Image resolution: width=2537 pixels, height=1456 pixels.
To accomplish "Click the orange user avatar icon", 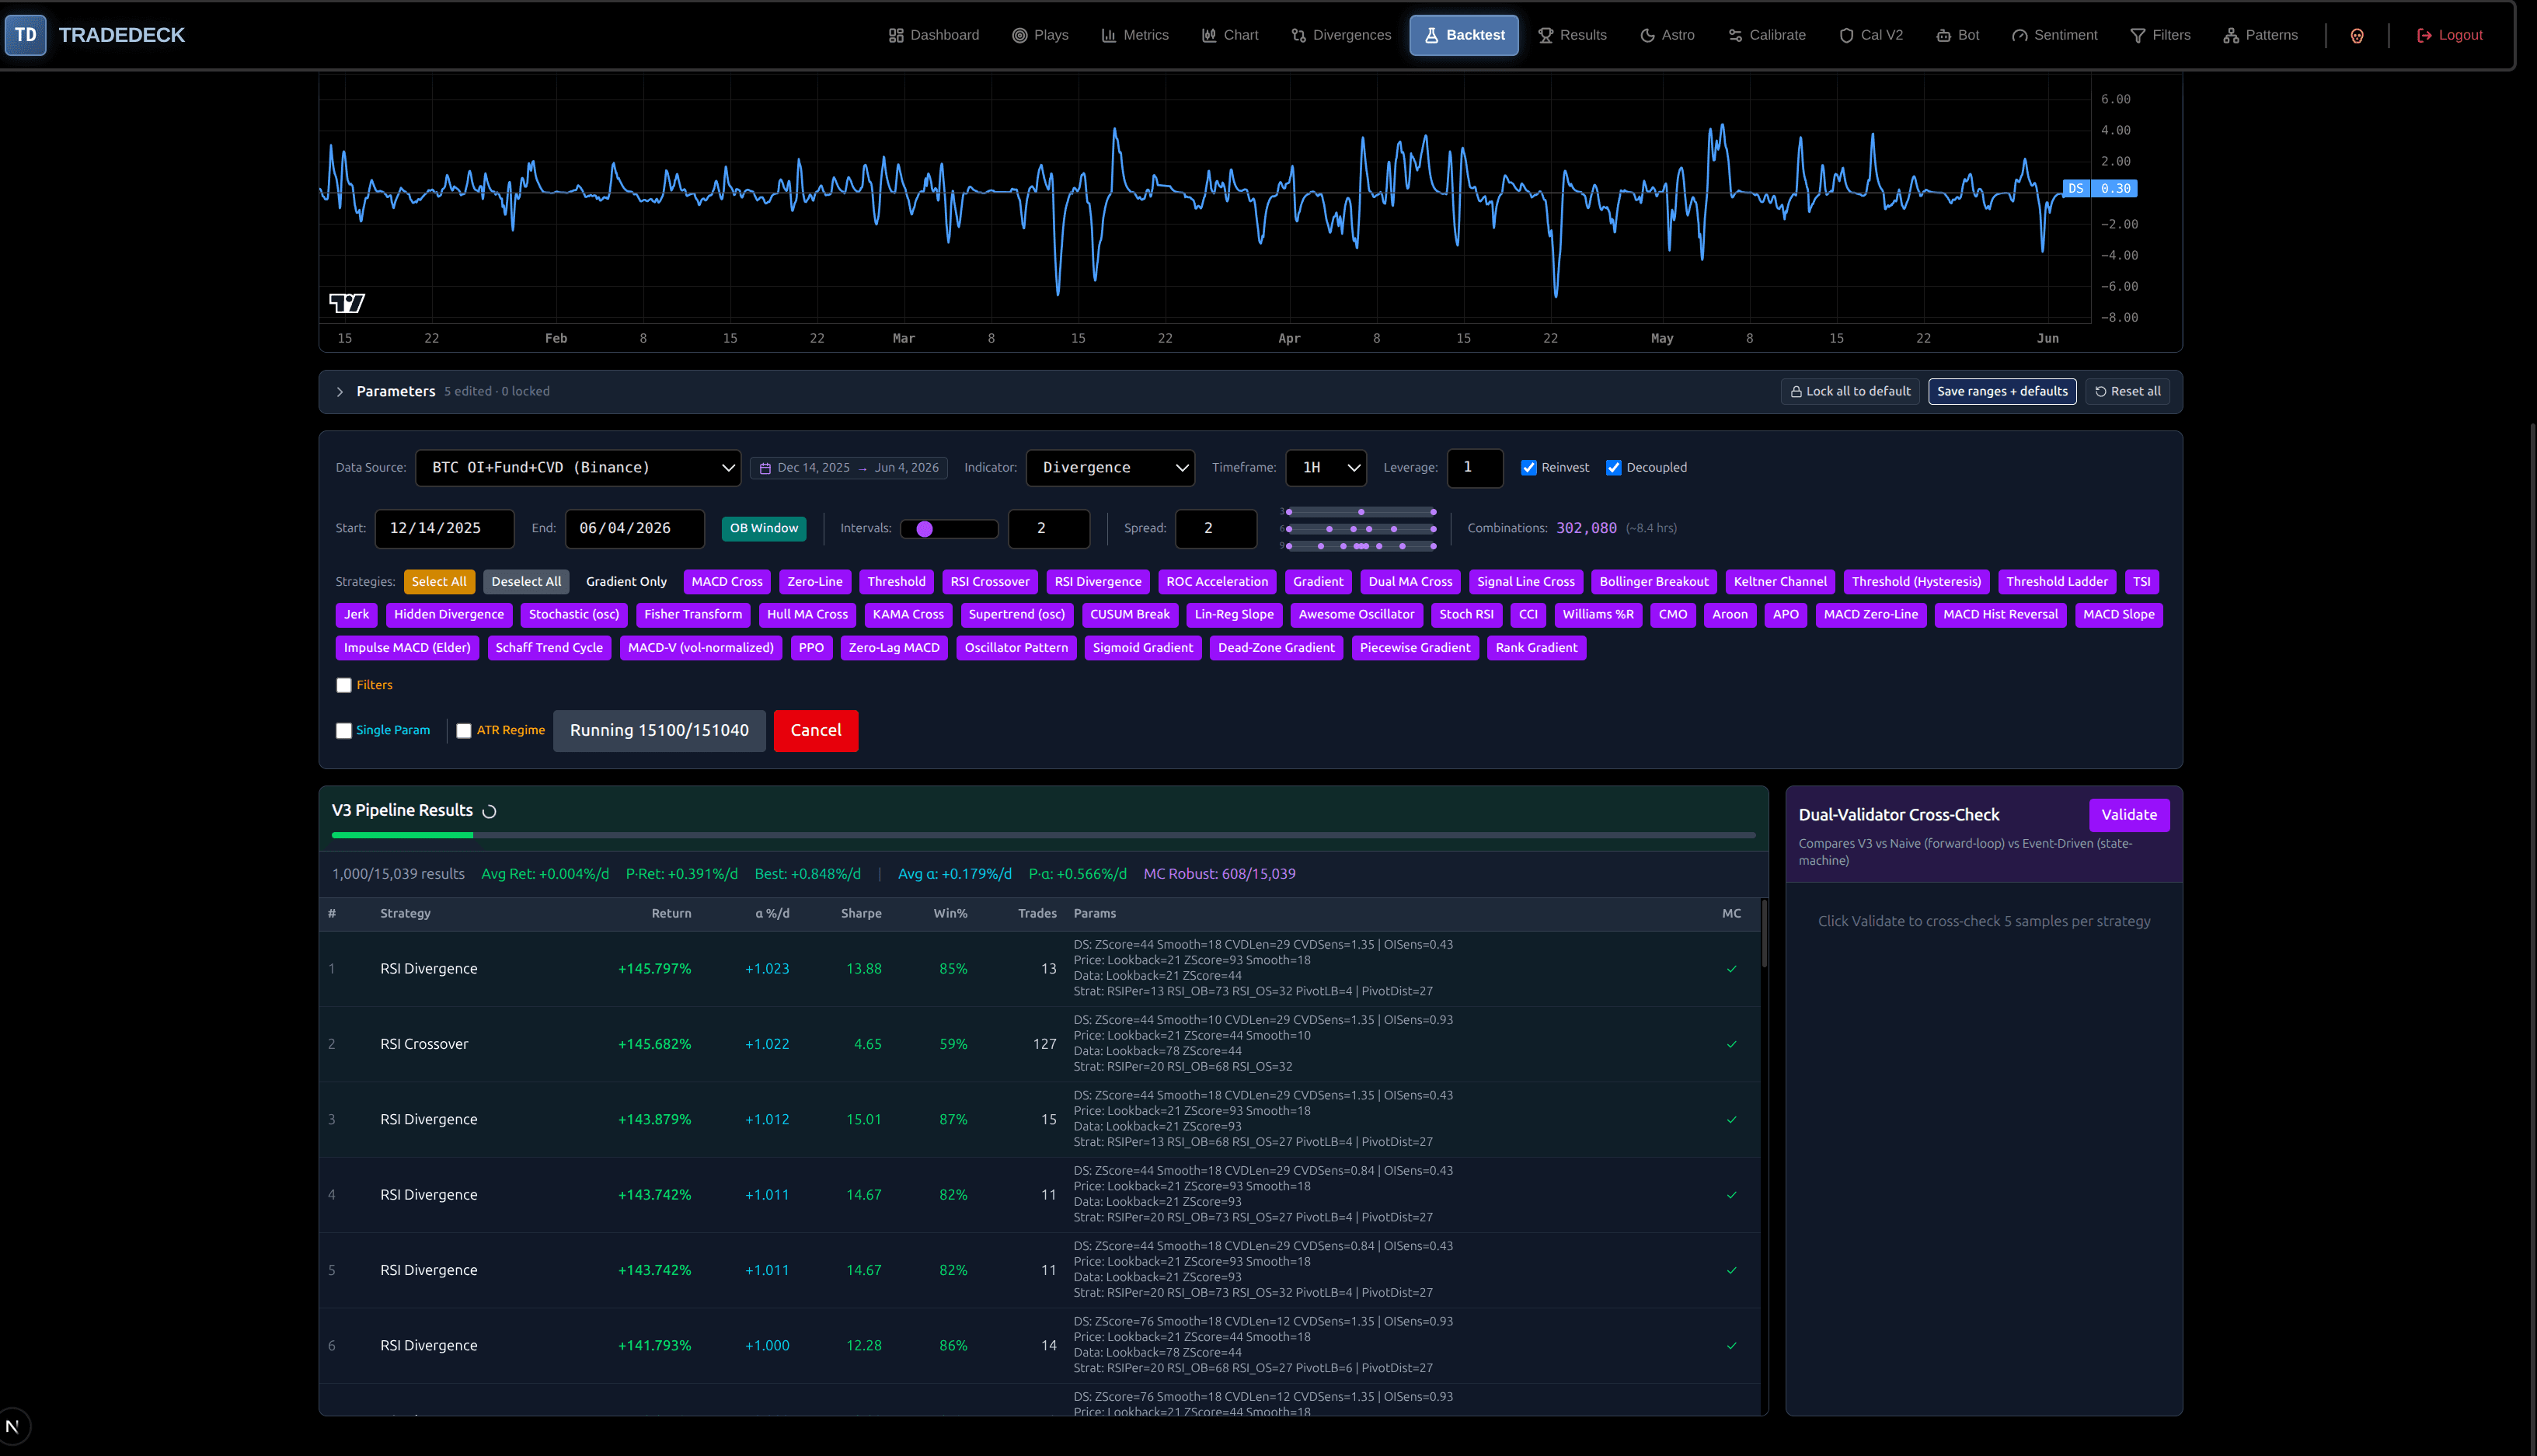I will coord(2356,36).
